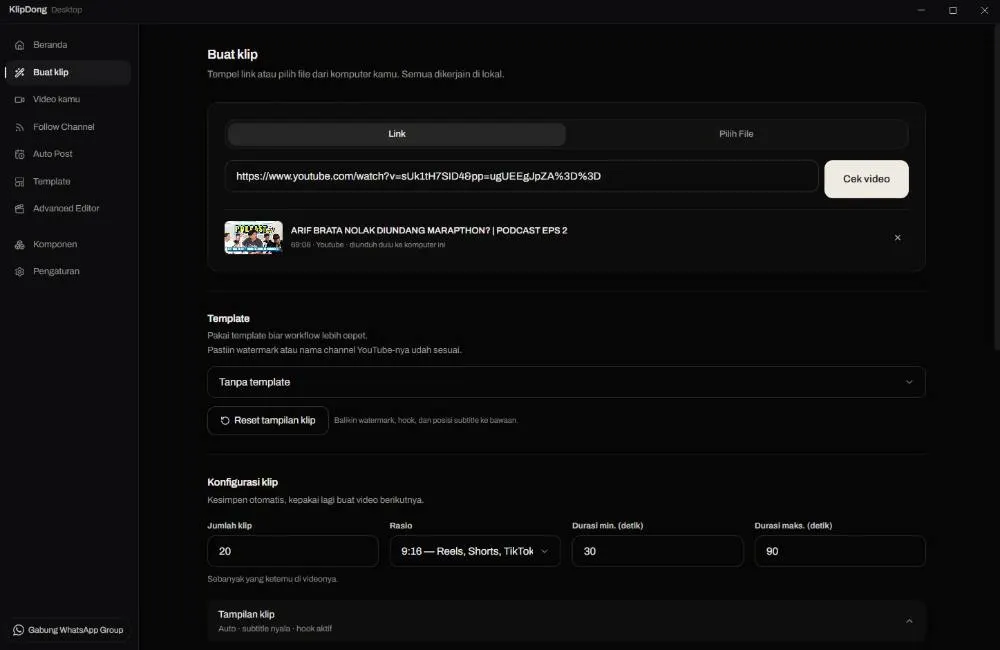Minimize the KlipDong window

pyautogui.click(x=921, y=10)
